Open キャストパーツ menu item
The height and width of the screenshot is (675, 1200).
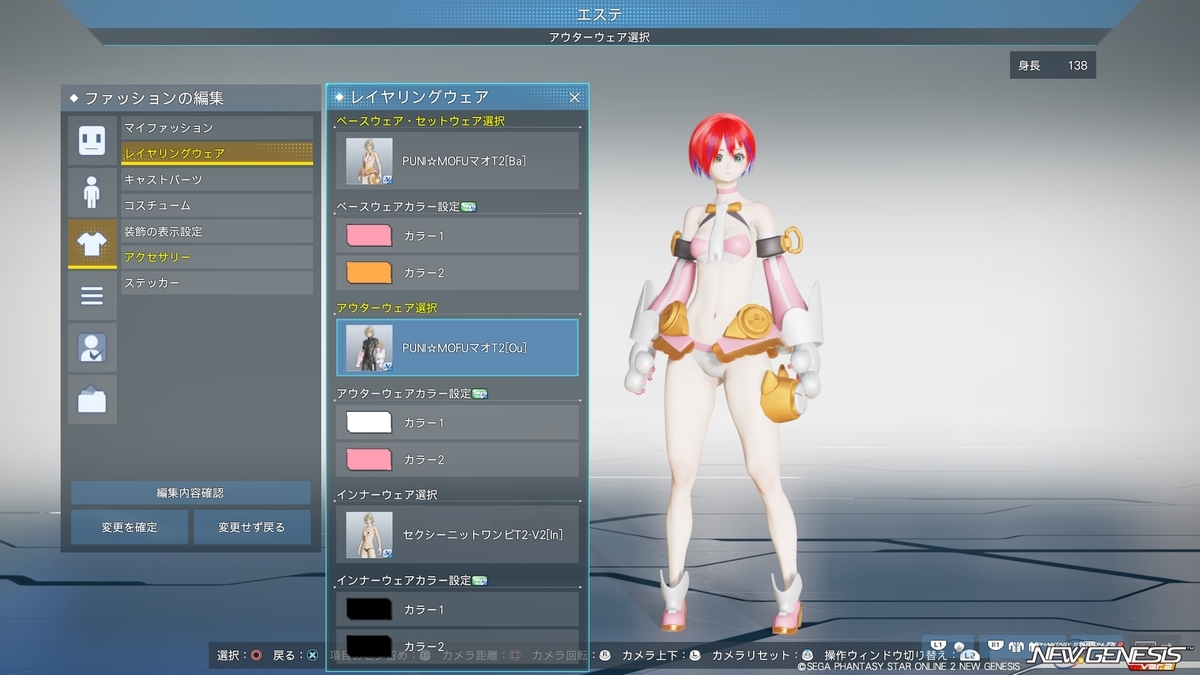click(x=217, y=179)
